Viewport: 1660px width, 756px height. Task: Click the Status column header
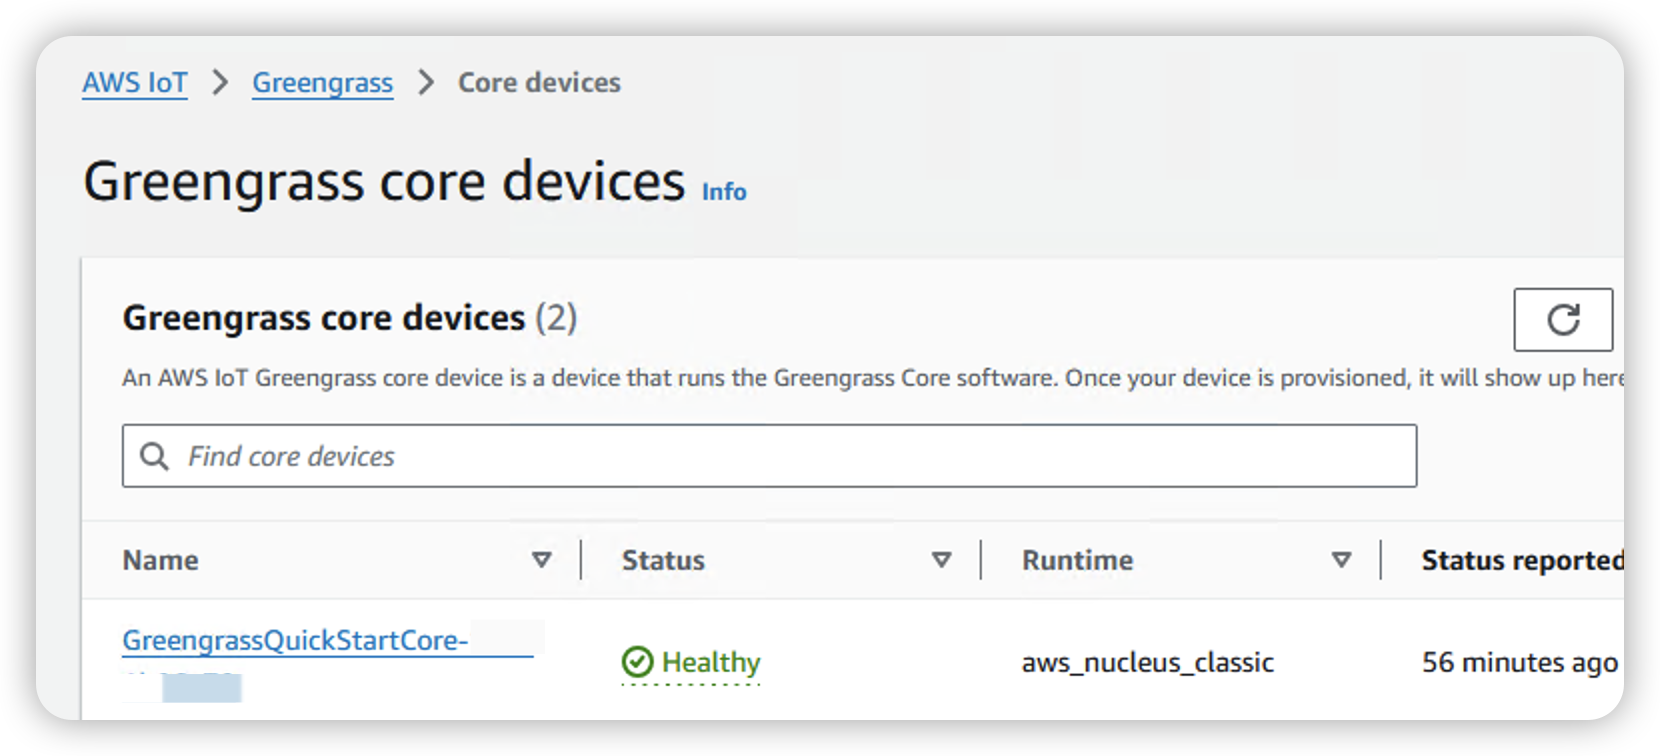click(663, 560)
